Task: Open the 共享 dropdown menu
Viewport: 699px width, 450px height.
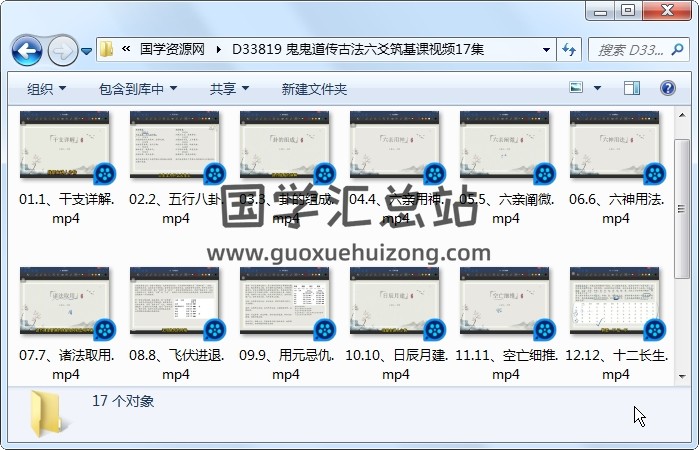Action: click(x=229, y=89)
